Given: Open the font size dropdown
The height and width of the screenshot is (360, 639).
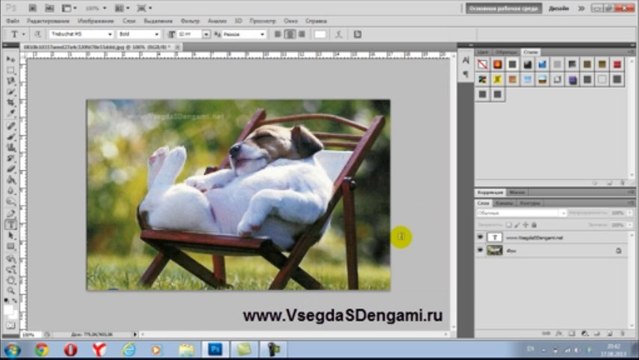Looking at the screenshot, I should coord(206,34).
